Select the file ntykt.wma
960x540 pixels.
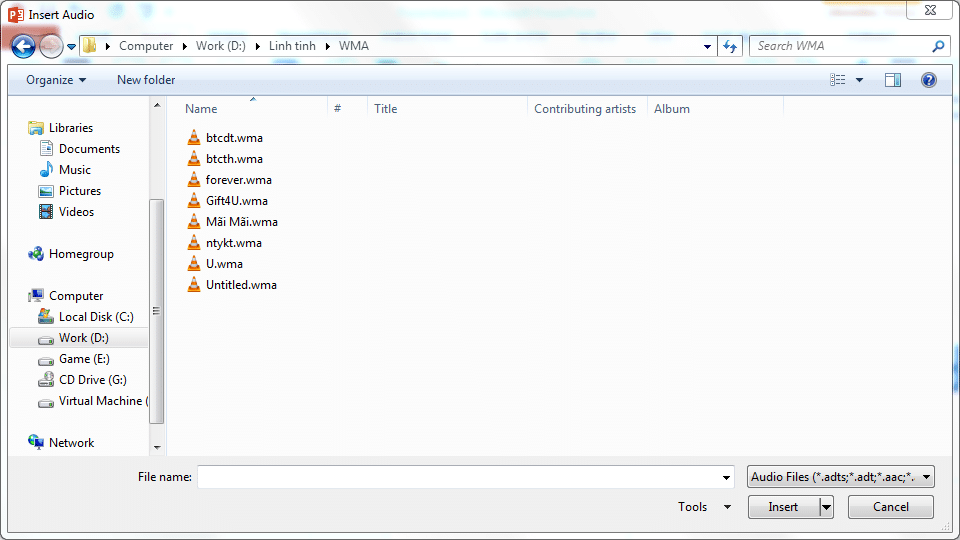(233, 242)
